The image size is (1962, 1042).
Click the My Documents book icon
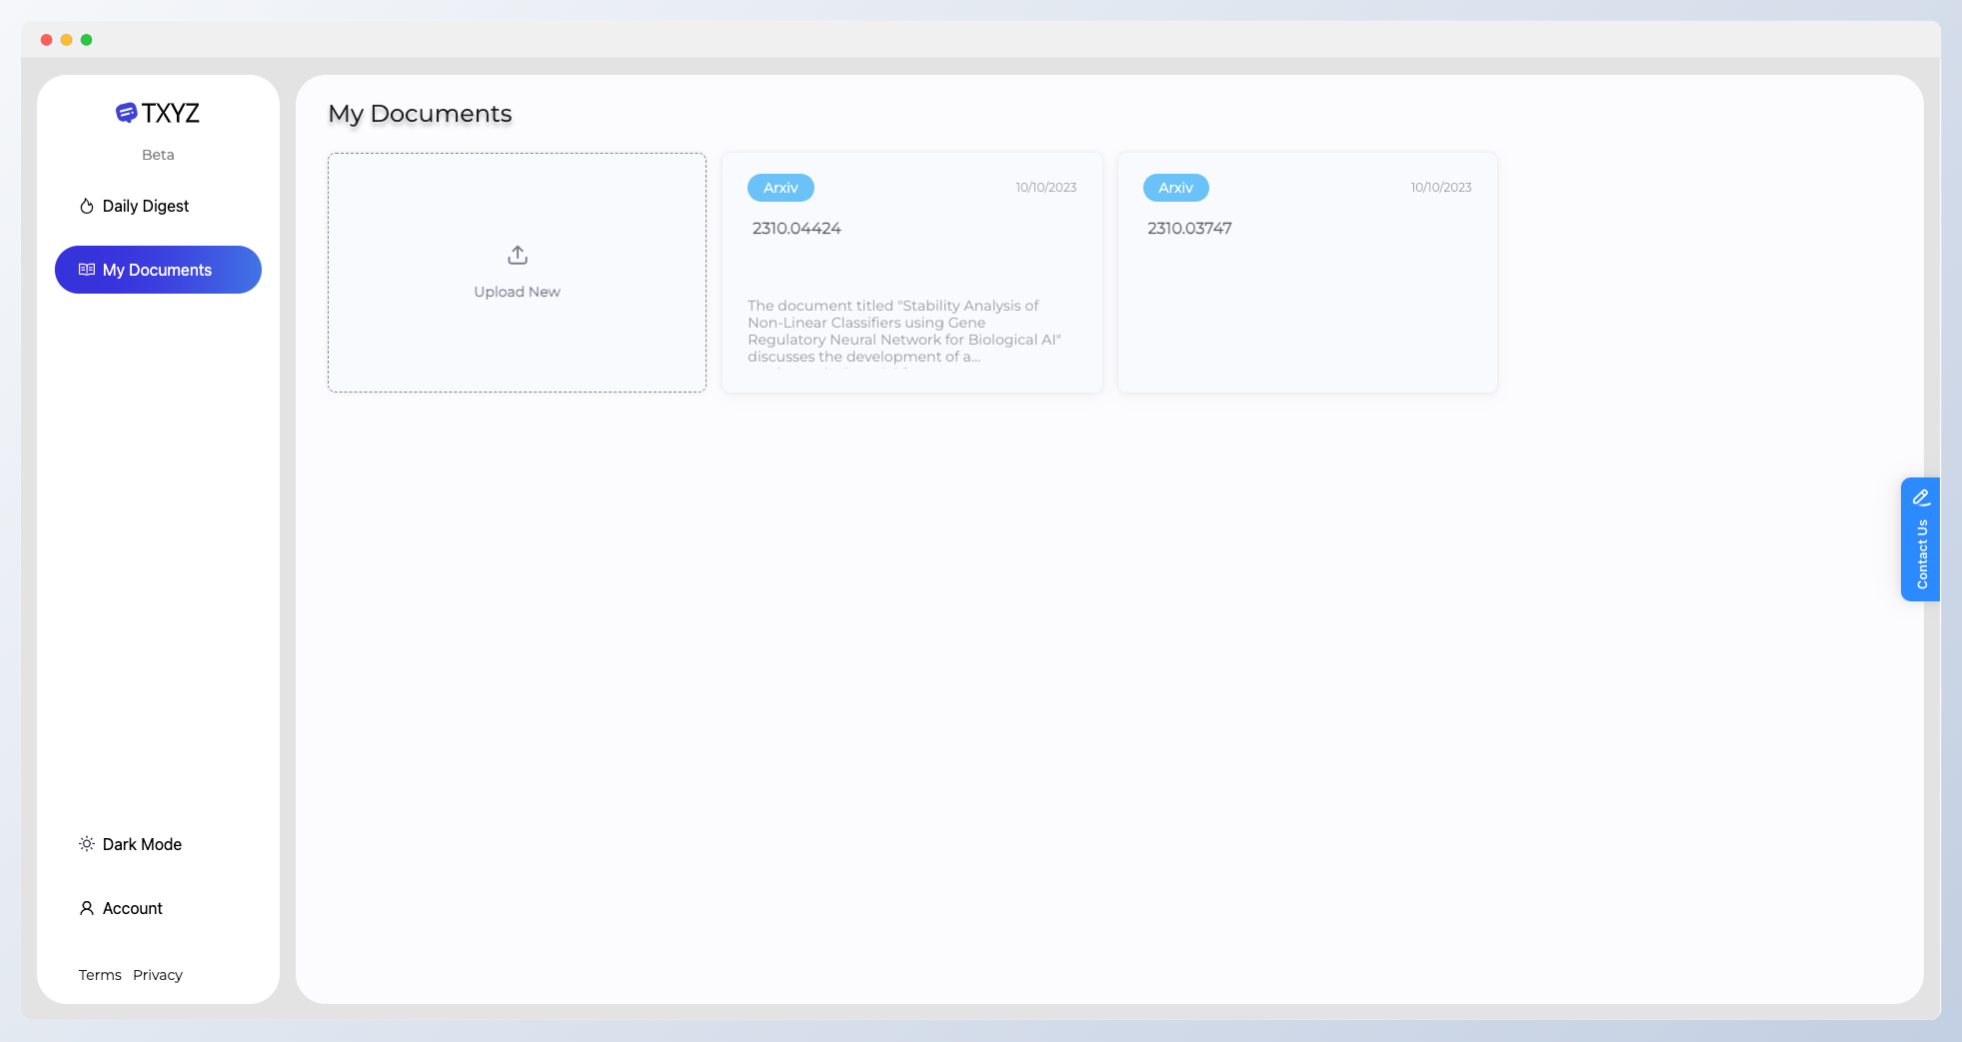(87, 270)
